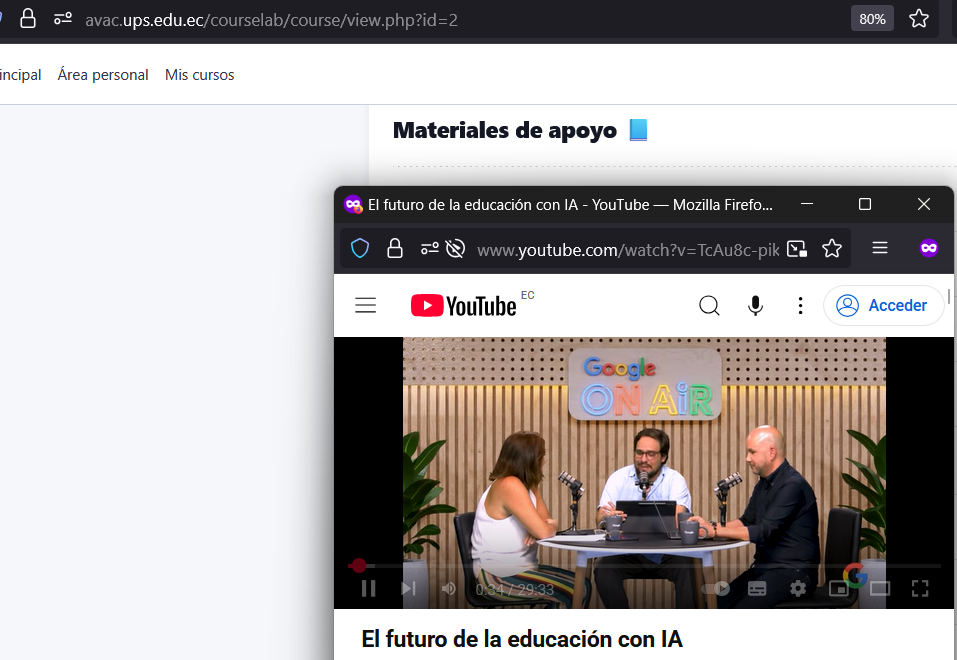Toggle video subtitles on

coord(757,589)
